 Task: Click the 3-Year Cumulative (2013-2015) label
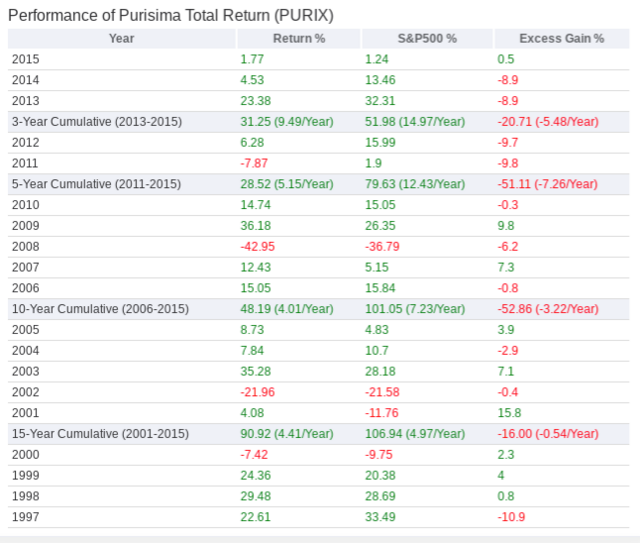click(97, 122)
